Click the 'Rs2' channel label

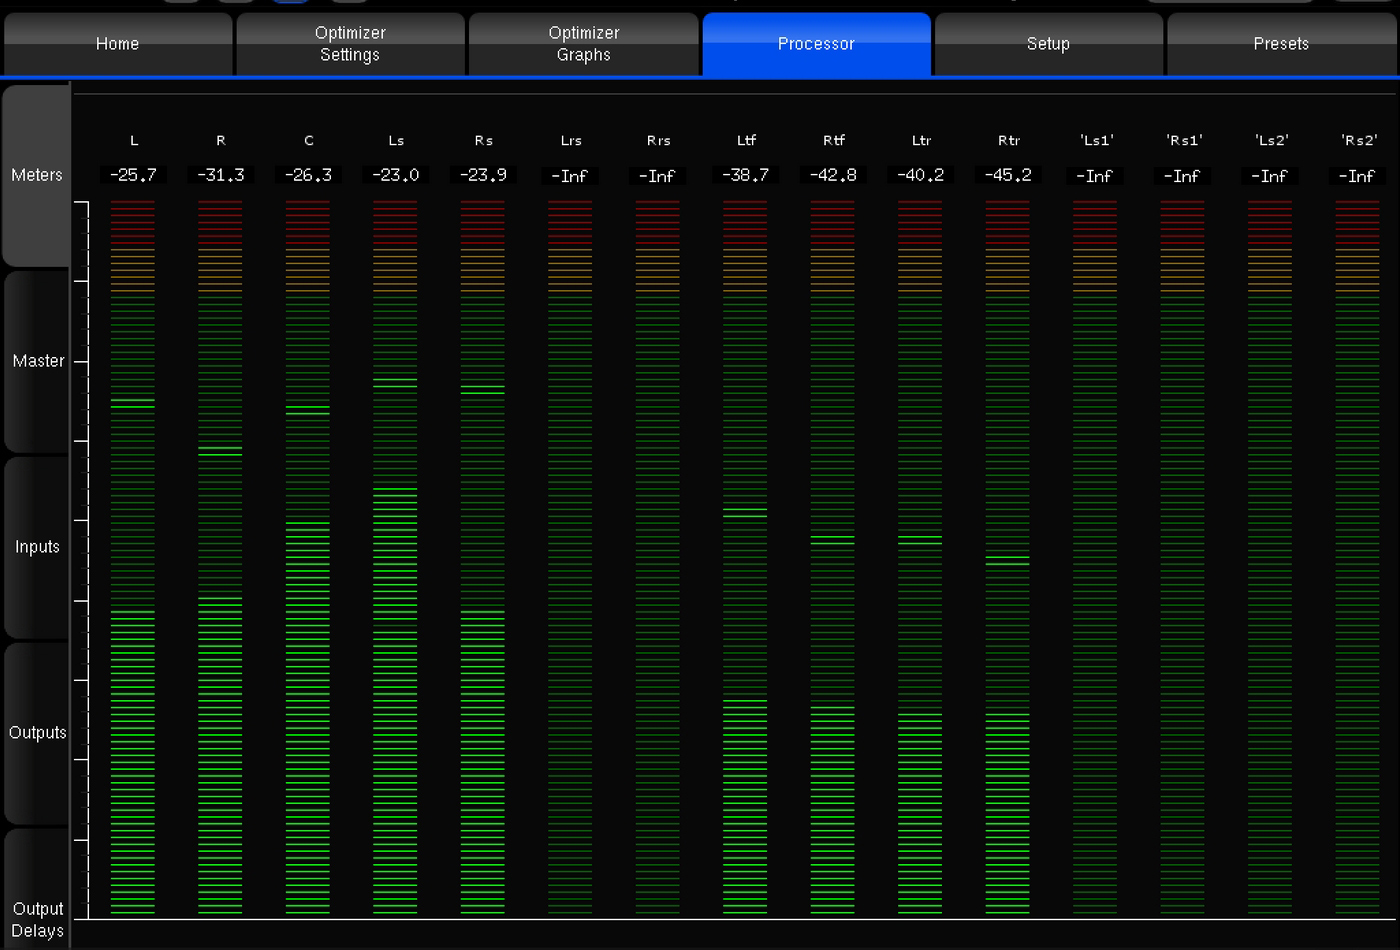click(1358, 141)
